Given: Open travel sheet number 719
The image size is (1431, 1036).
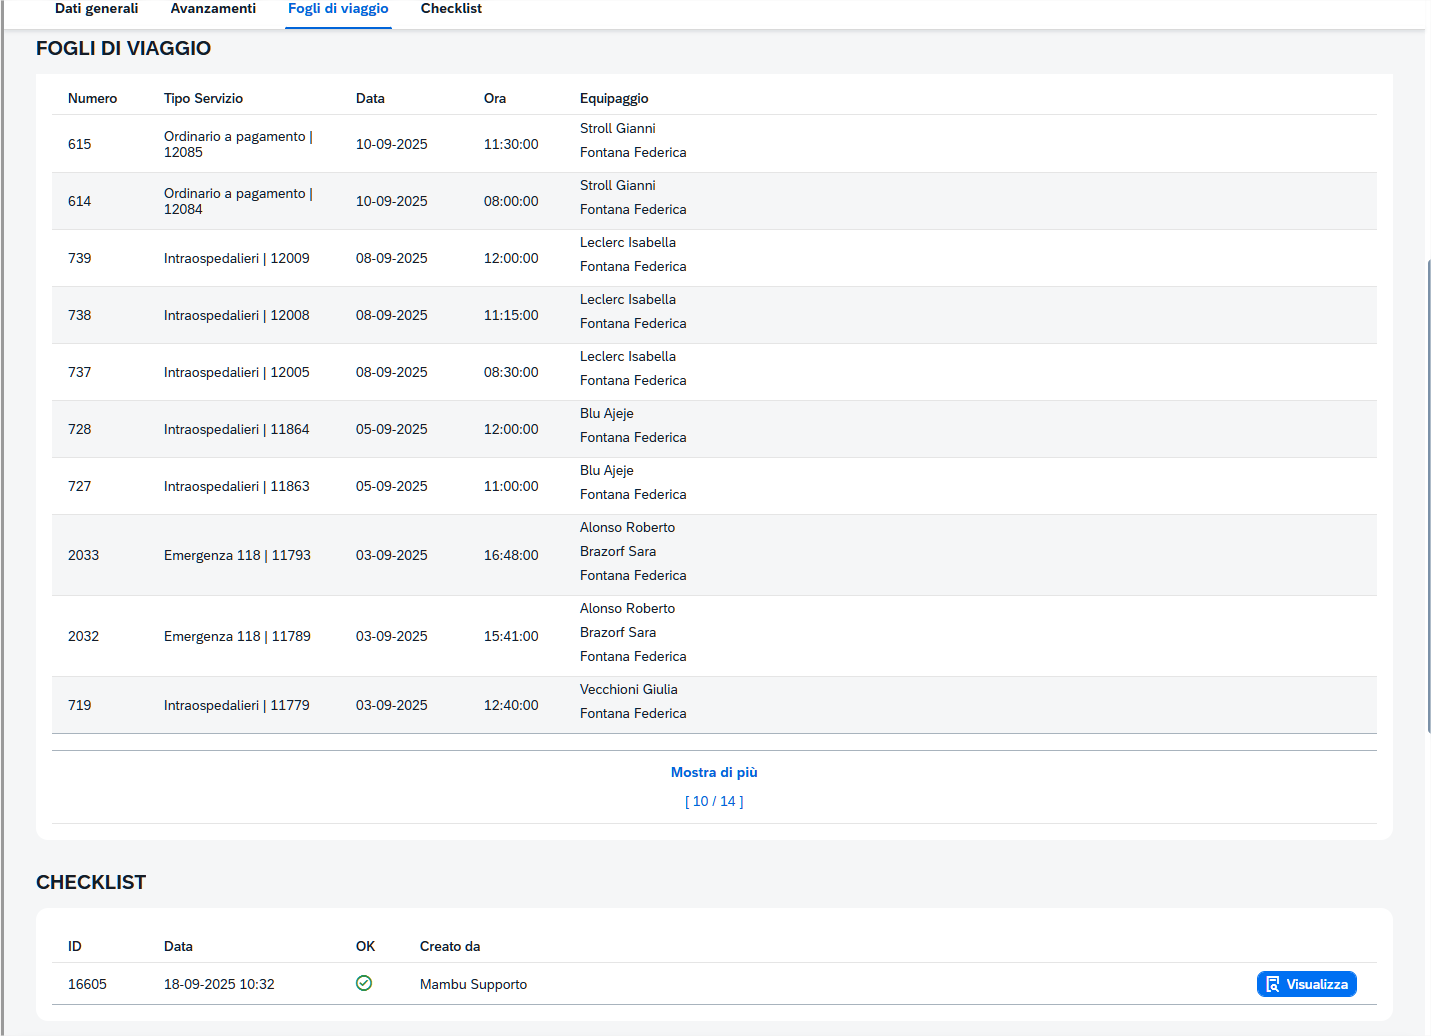Looking at the screenshot, I should pos(80,705).
